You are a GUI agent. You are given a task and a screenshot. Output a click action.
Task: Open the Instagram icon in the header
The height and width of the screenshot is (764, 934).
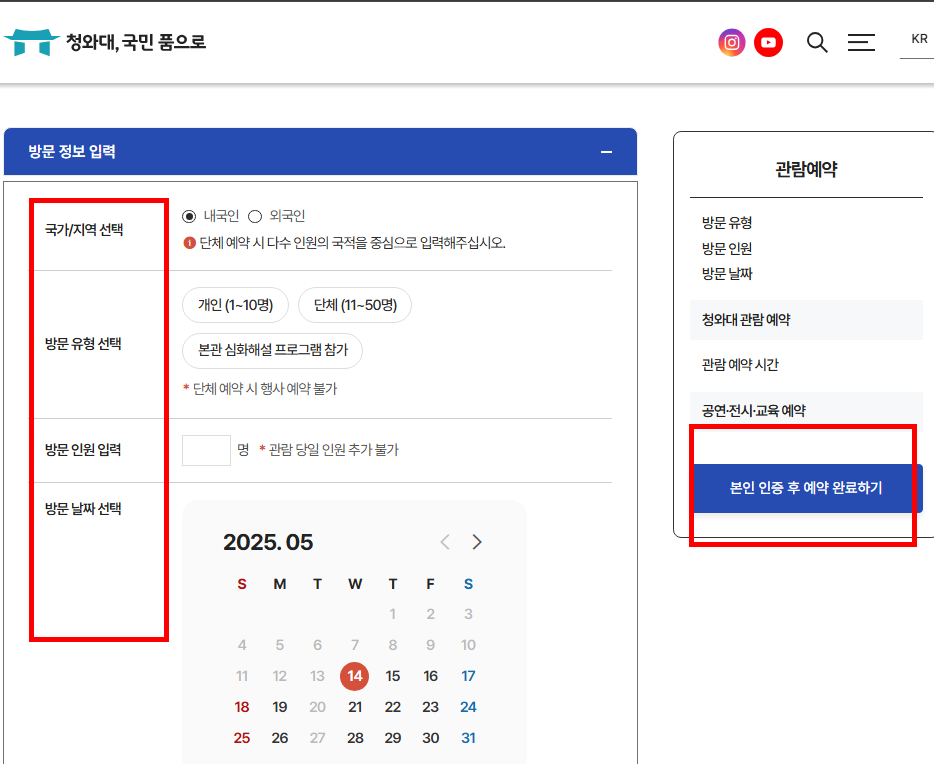(x=731, y=42)
